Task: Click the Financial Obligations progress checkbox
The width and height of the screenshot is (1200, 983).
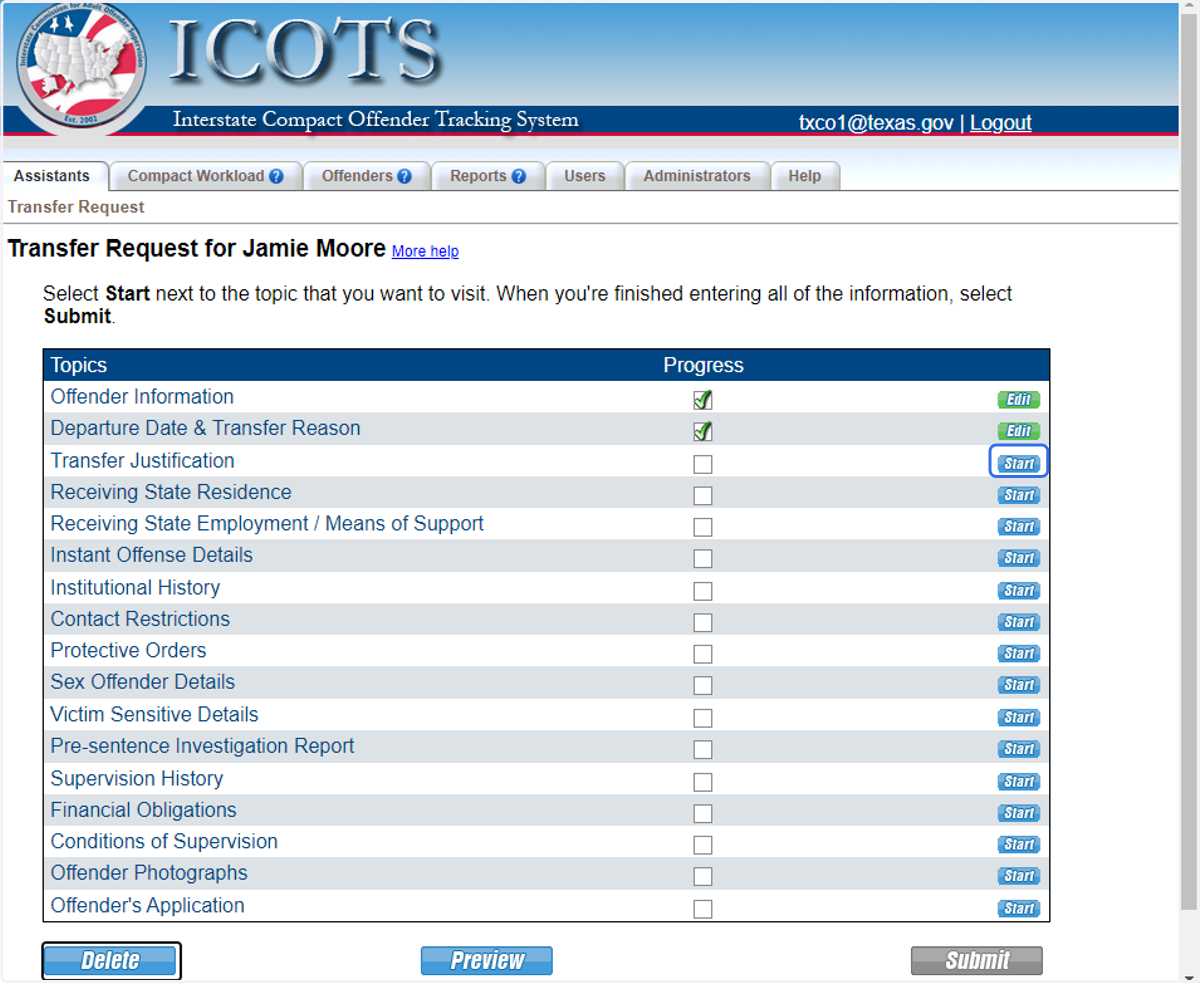Action: coord(703,813)
